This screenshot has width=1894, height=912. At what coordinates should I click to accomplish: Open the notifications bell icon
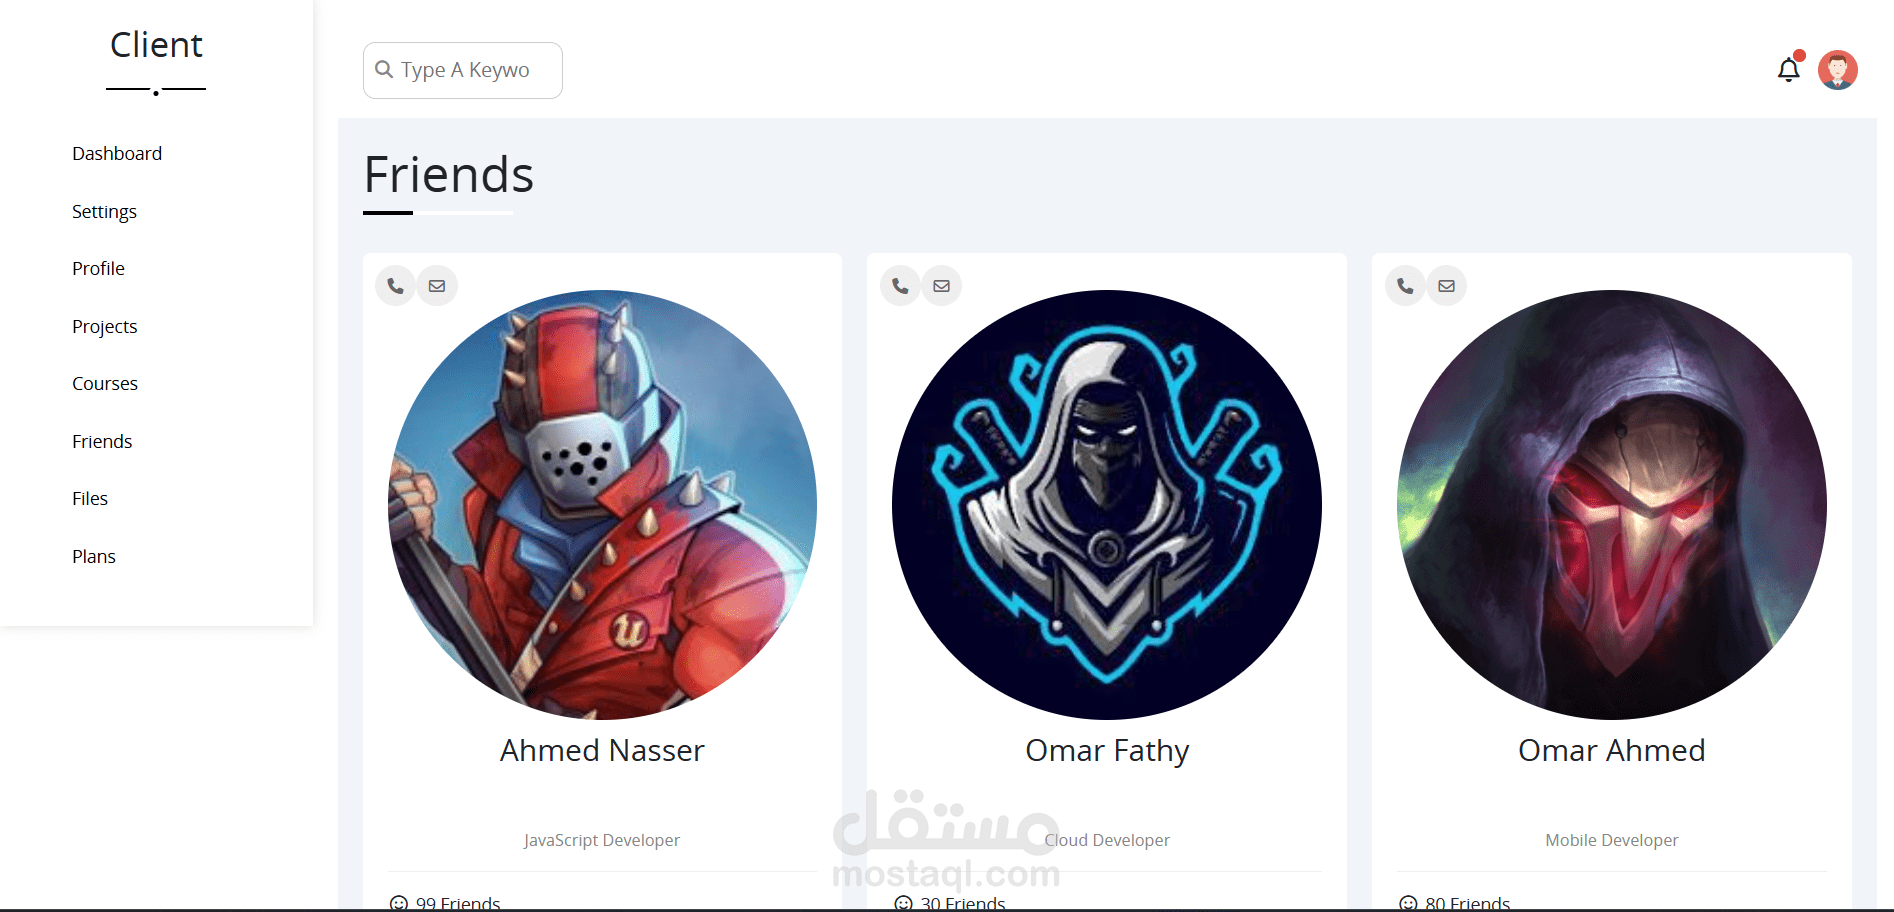coord(1788,70)
